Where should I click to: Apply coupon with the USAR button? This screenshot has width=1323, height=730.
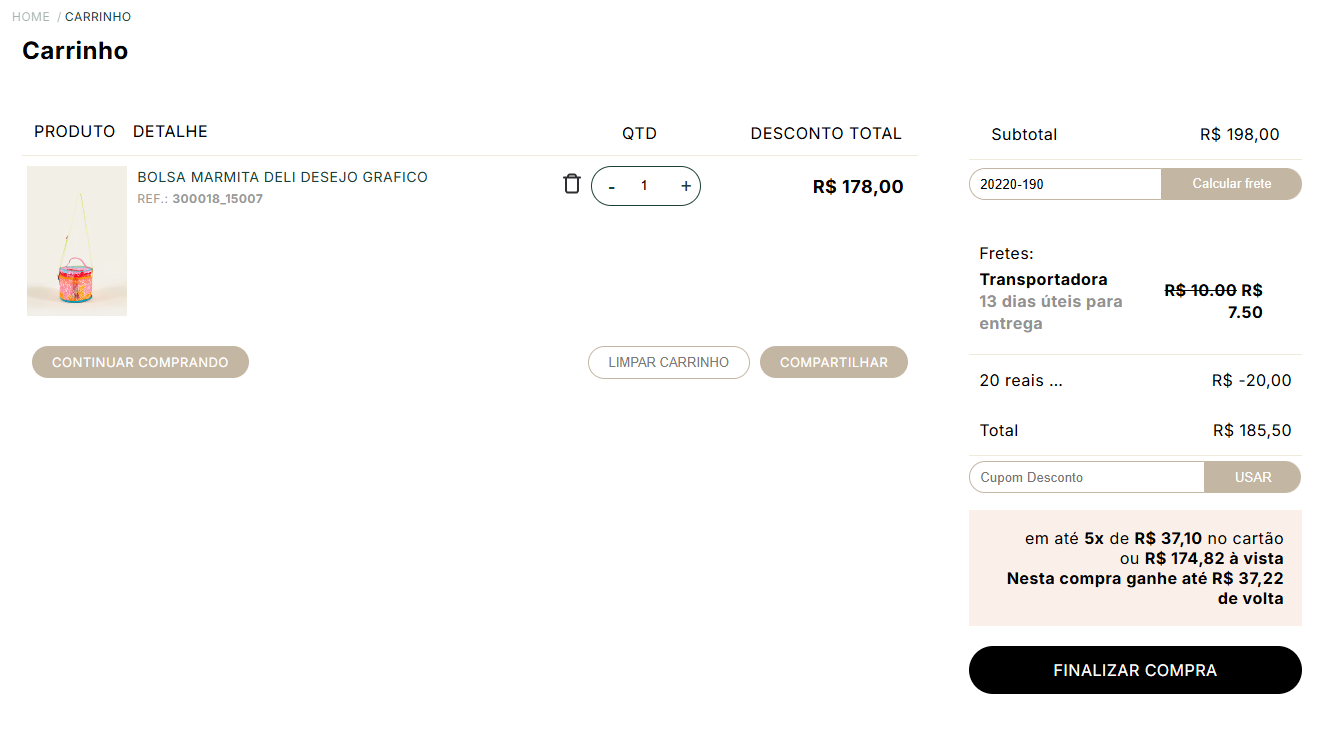[1253, 477]
